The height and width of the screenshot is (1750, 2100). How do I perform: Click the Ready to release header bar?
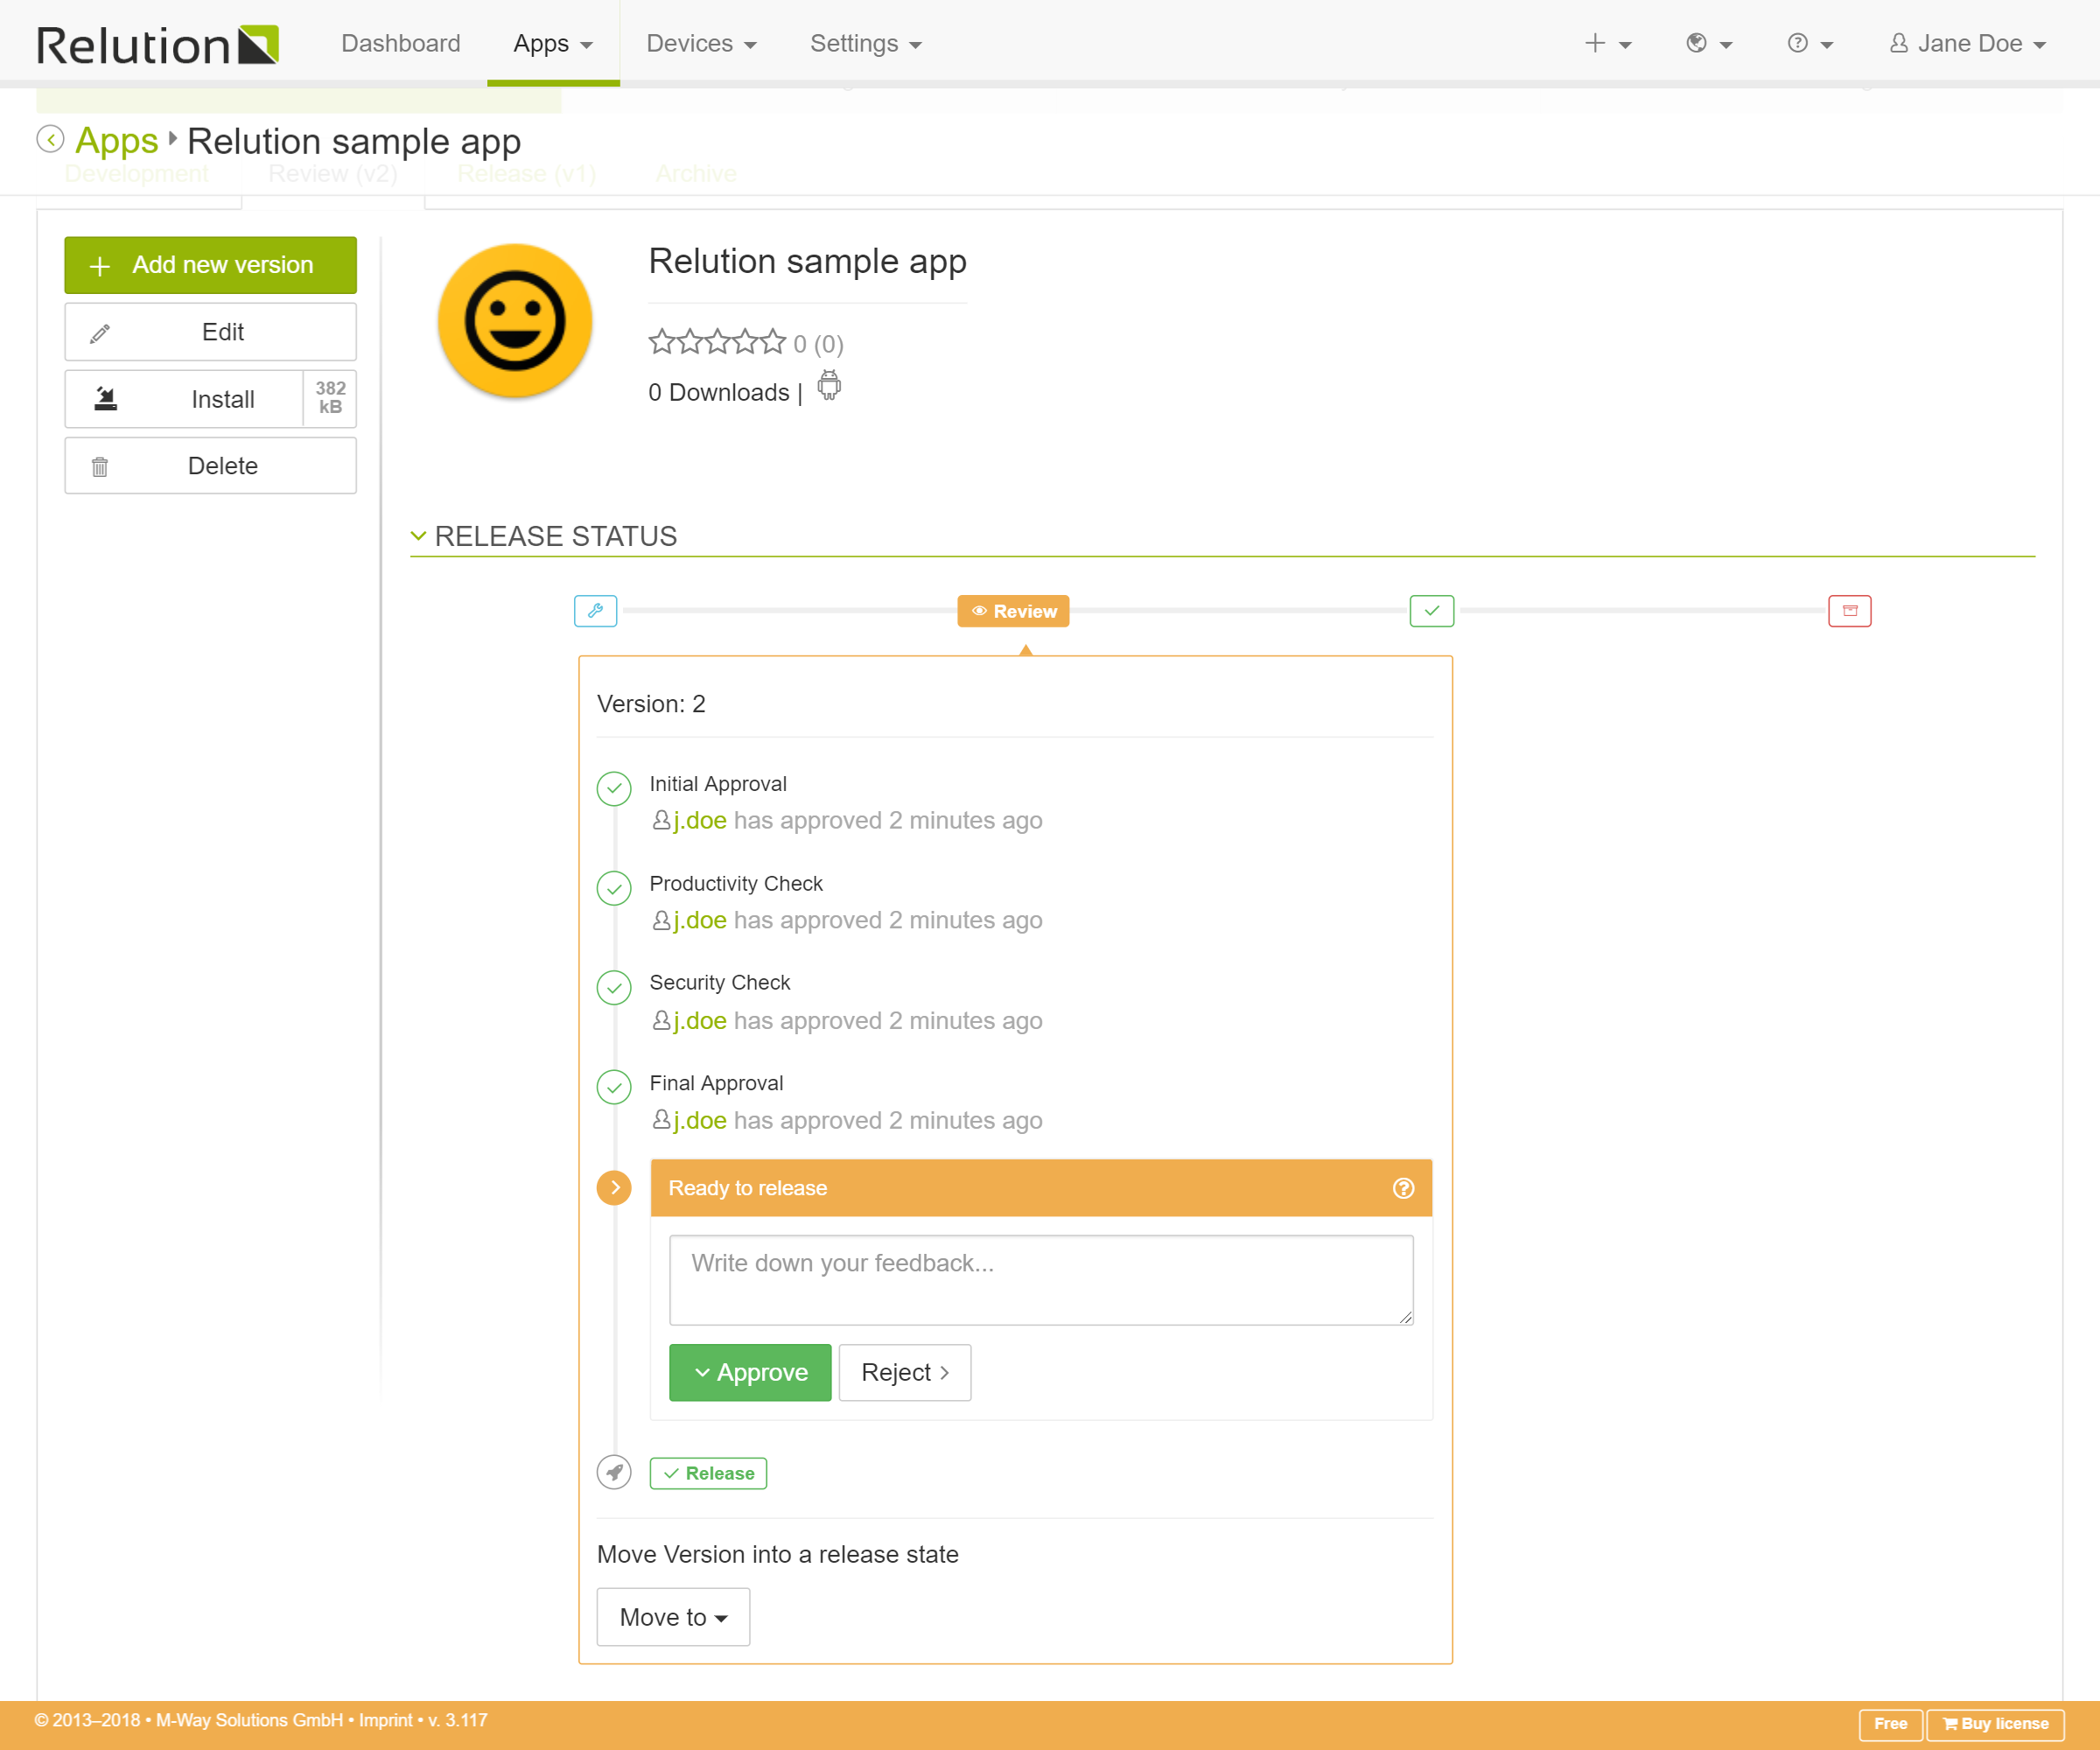[x=1041, y=1188]
